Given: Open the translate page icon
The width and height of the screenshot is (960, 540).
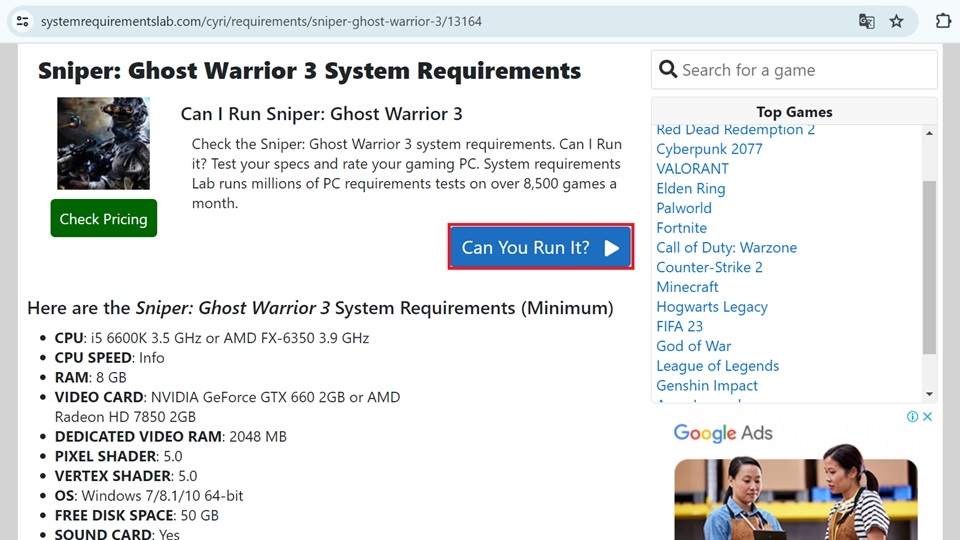Looking at the screenshot, I should tap(866, 21).
